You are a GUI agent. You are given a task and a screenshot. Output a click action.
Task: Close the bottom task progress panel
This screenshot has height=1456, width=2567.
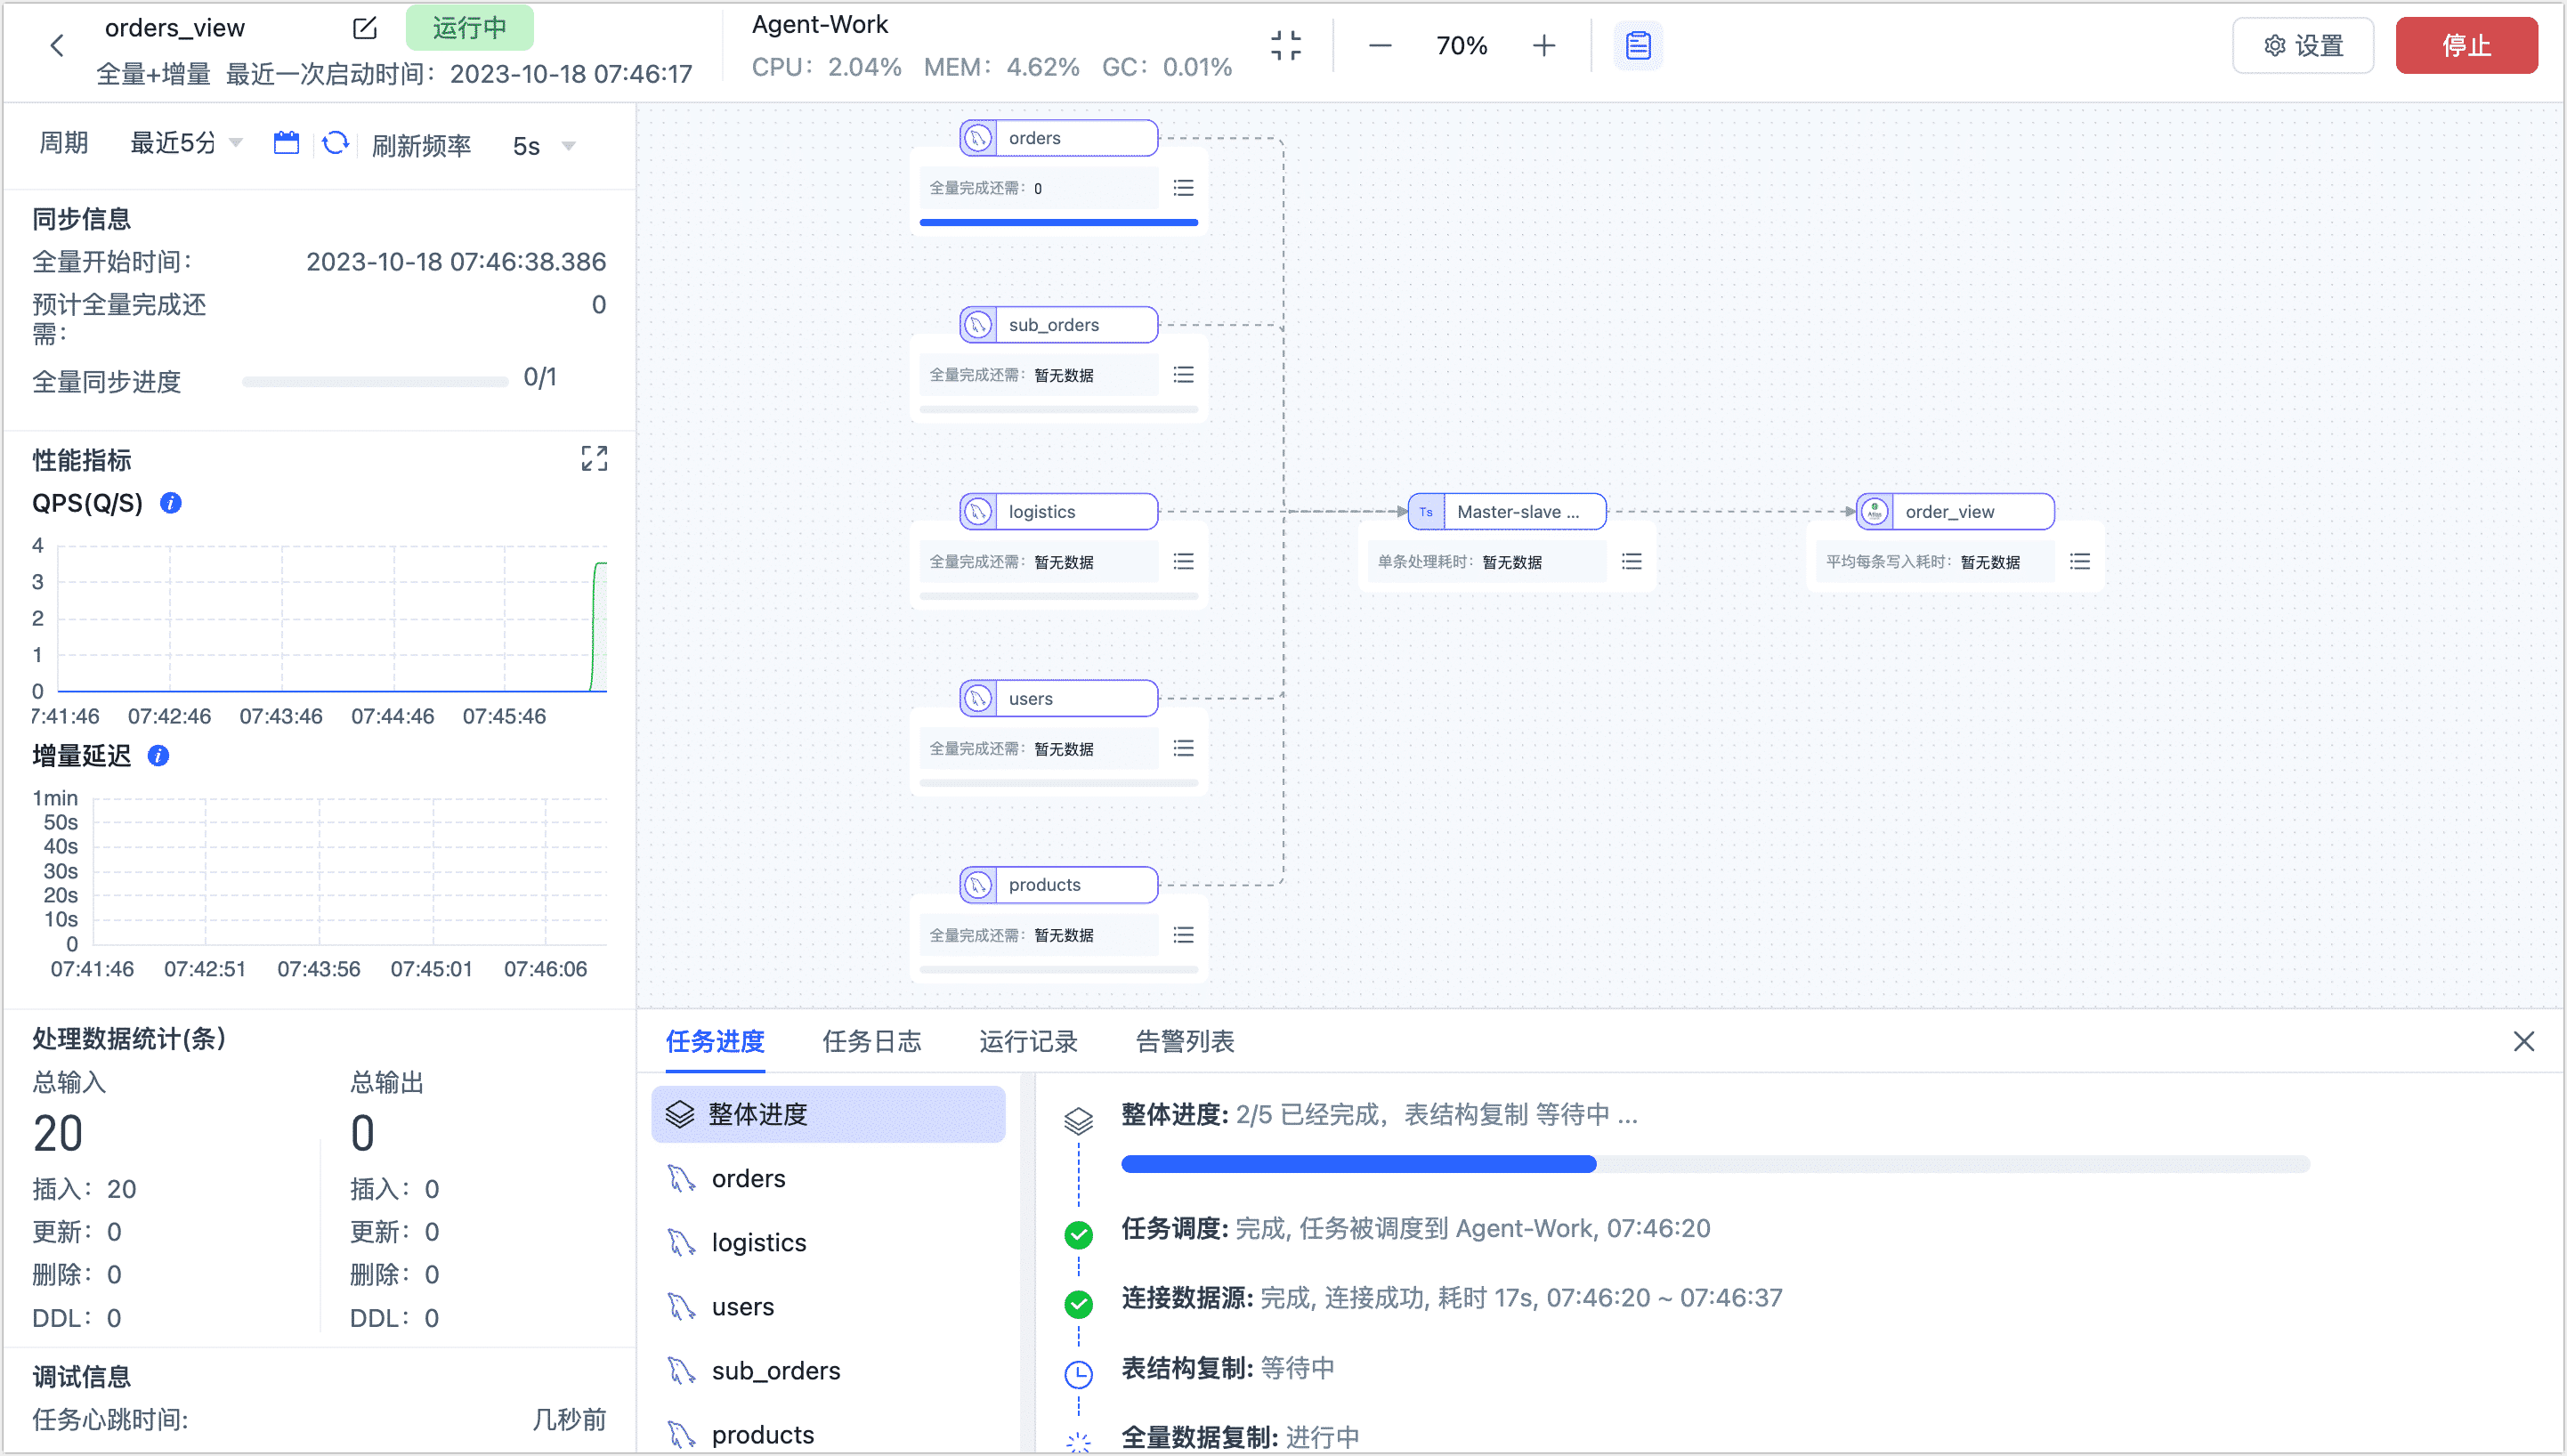[2523, 1041]
